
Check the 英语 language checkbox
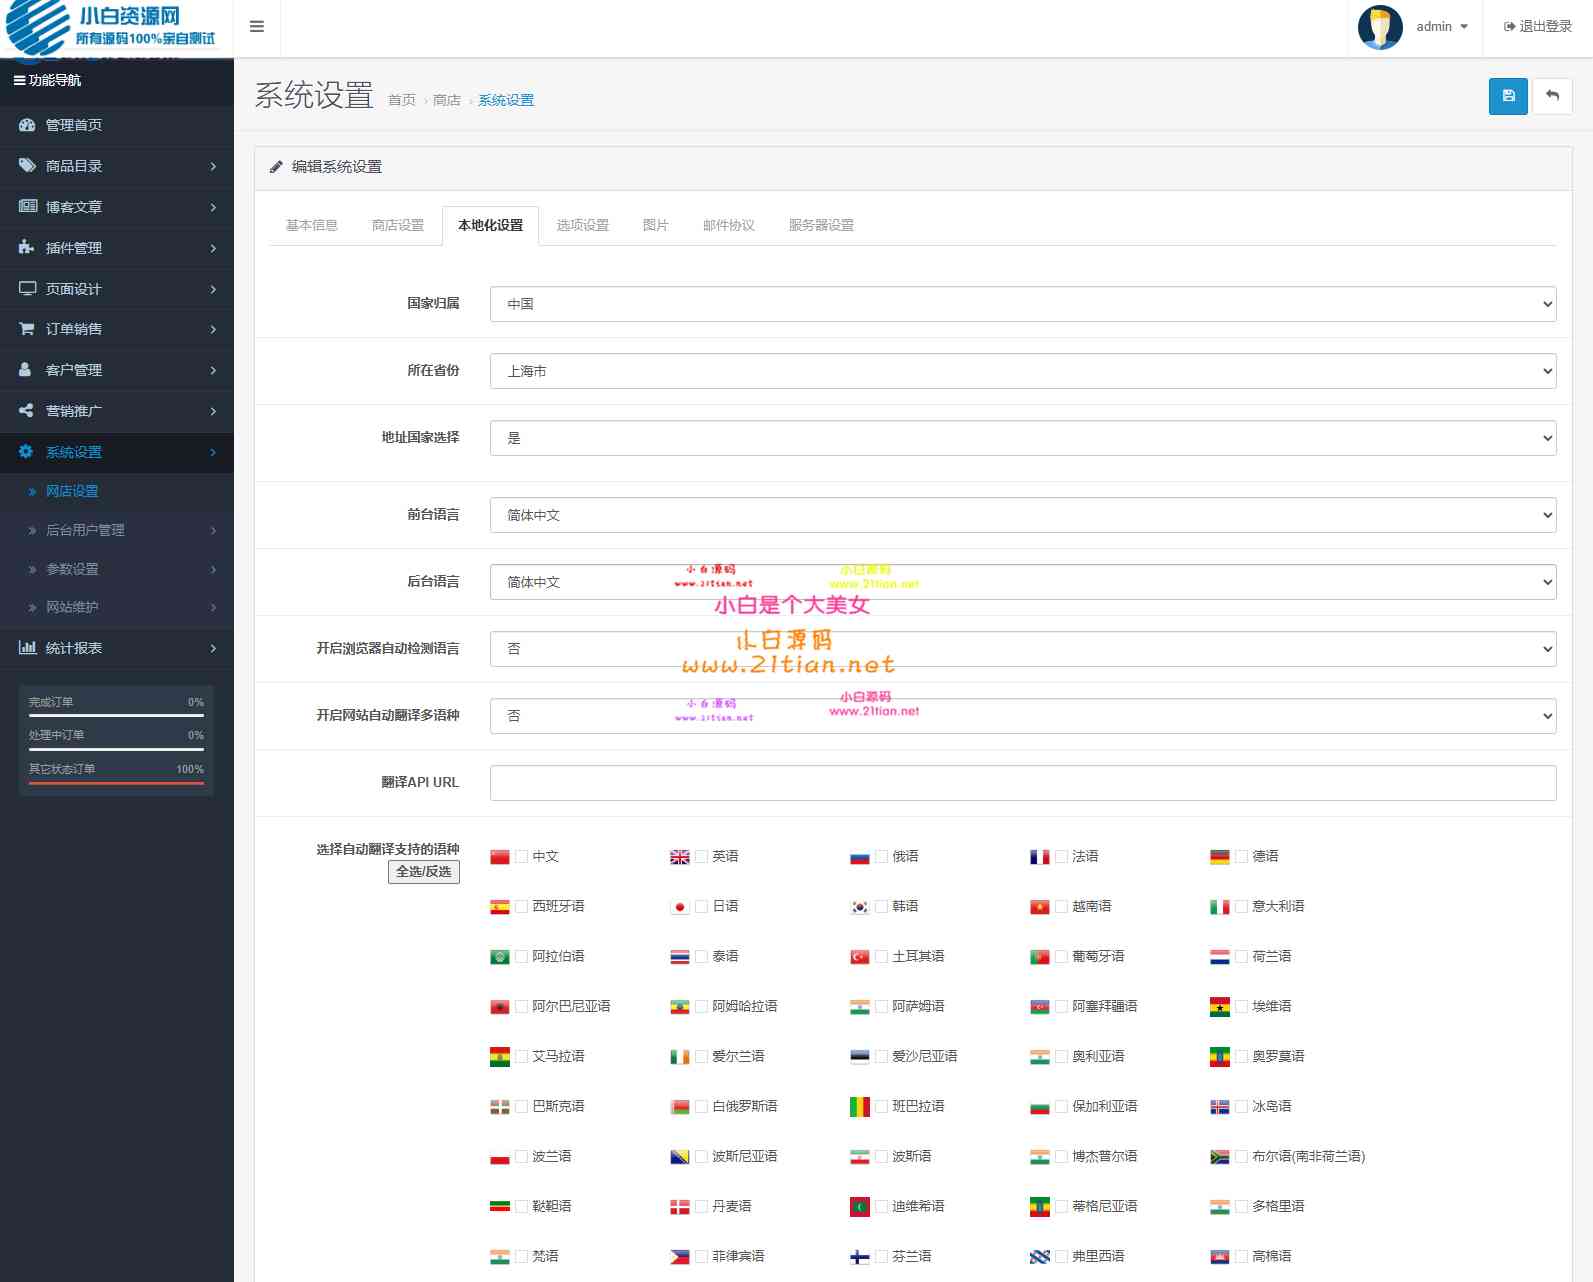702,857
